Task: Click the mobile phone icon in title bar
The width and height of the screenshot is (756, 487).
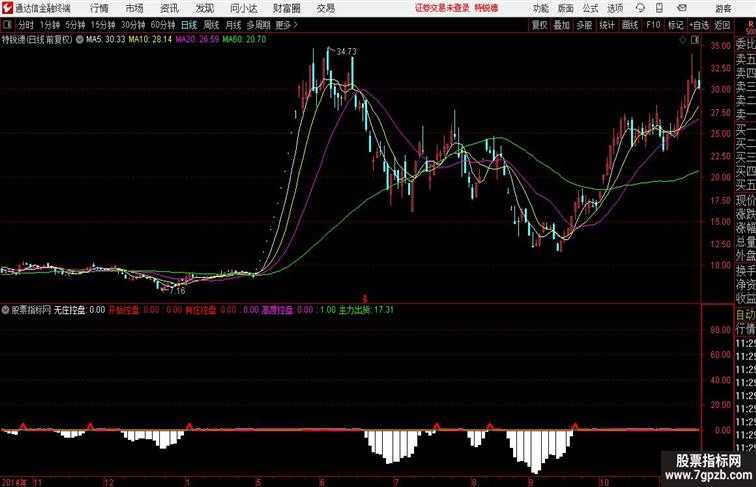Action: click(x=659, y=8)
